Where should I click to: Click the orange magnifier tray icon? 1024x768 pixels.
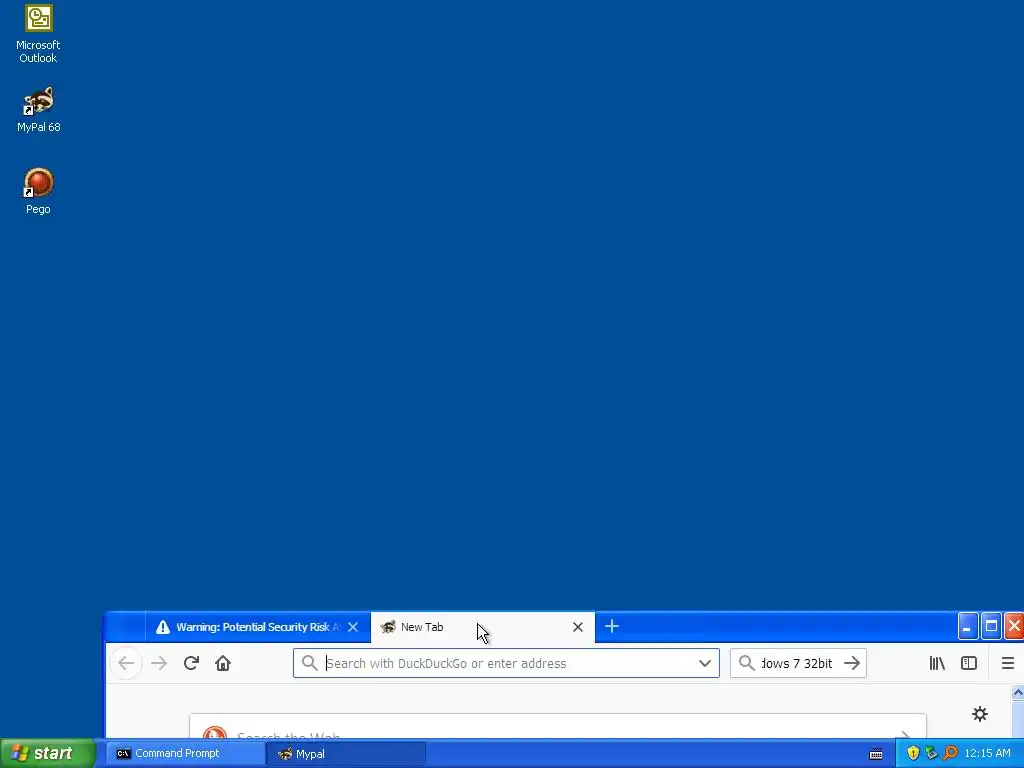coord(950,754)
